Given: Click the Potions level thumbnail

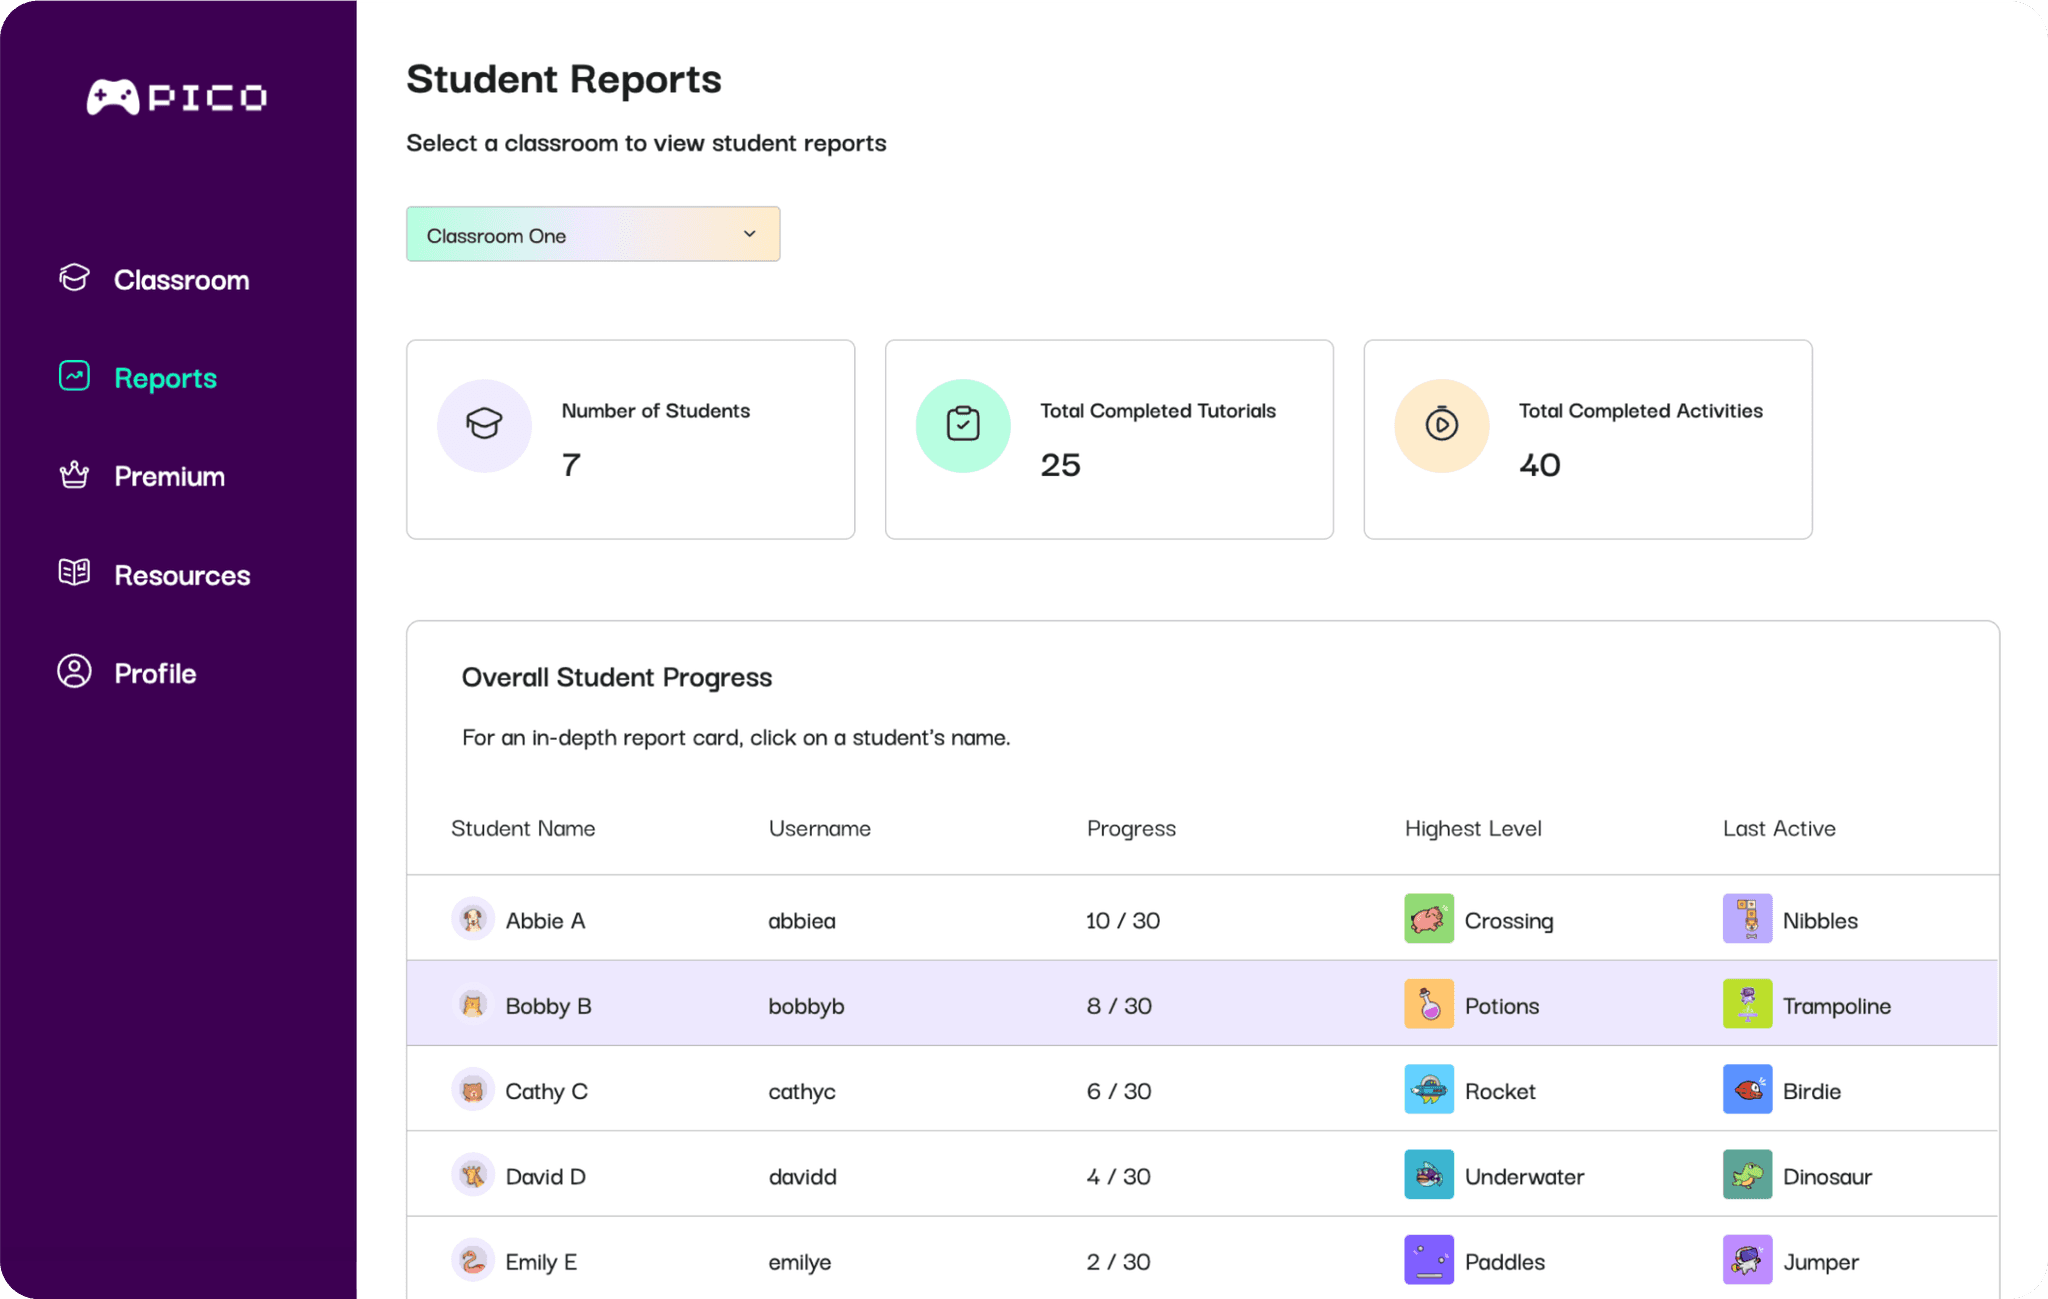Looking at the screenshot, I should 1428,1004.
